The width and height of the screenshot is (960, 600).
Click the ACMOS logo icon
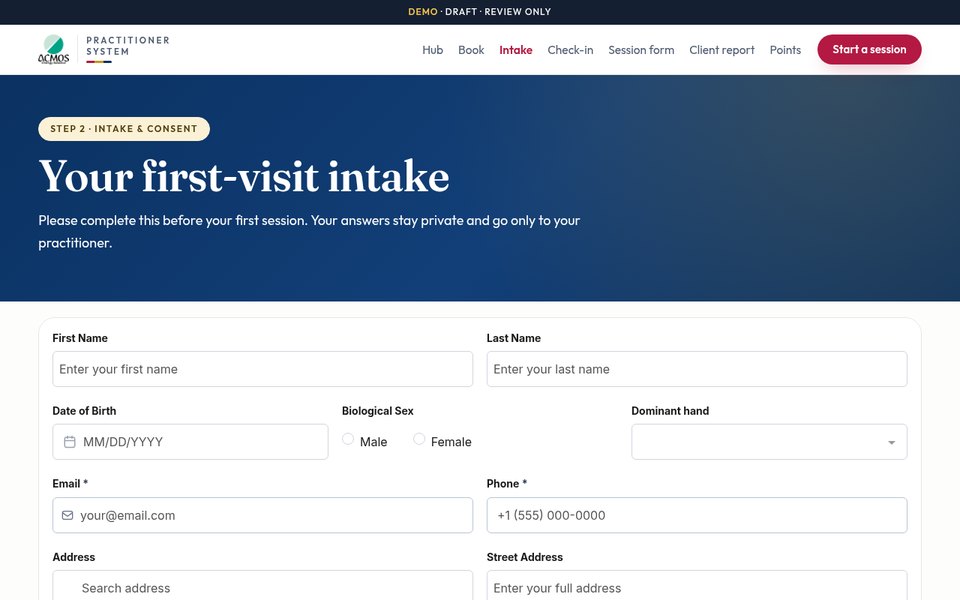[x=54, y=50]
